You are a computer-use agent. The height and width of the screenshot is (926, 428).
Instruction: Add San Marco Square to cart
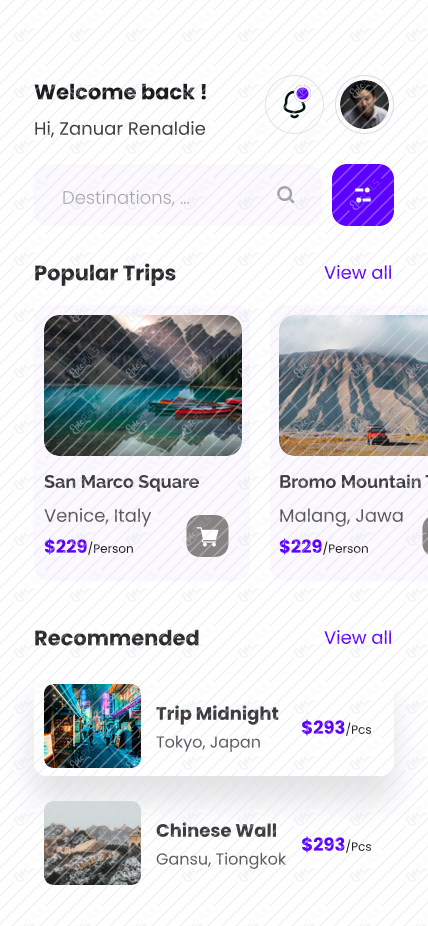point(207,536)
